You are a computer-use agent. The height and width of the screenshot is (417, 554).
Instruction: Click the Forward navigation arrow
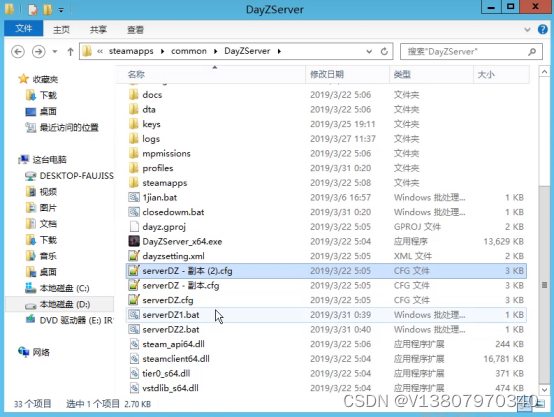click(x=38, y=52)
